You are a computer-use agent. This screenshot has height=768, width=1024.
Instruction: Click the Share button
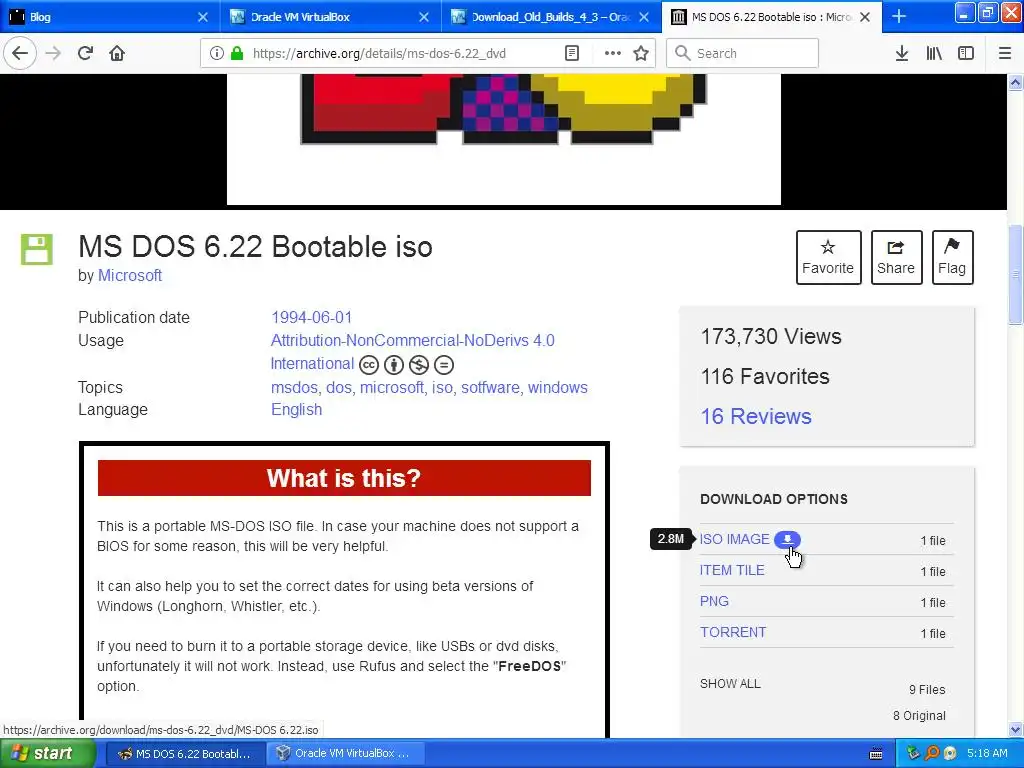click(x=896, y=257)
